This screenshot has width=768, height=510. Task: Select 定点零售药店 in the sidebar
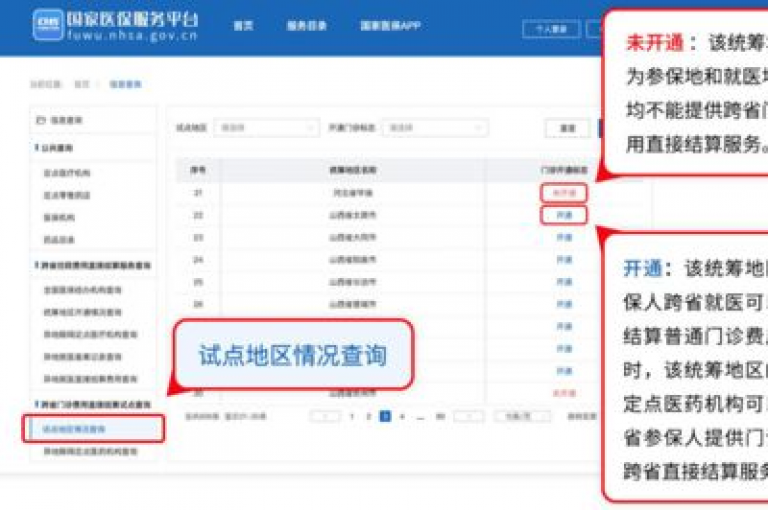[67, 195]
